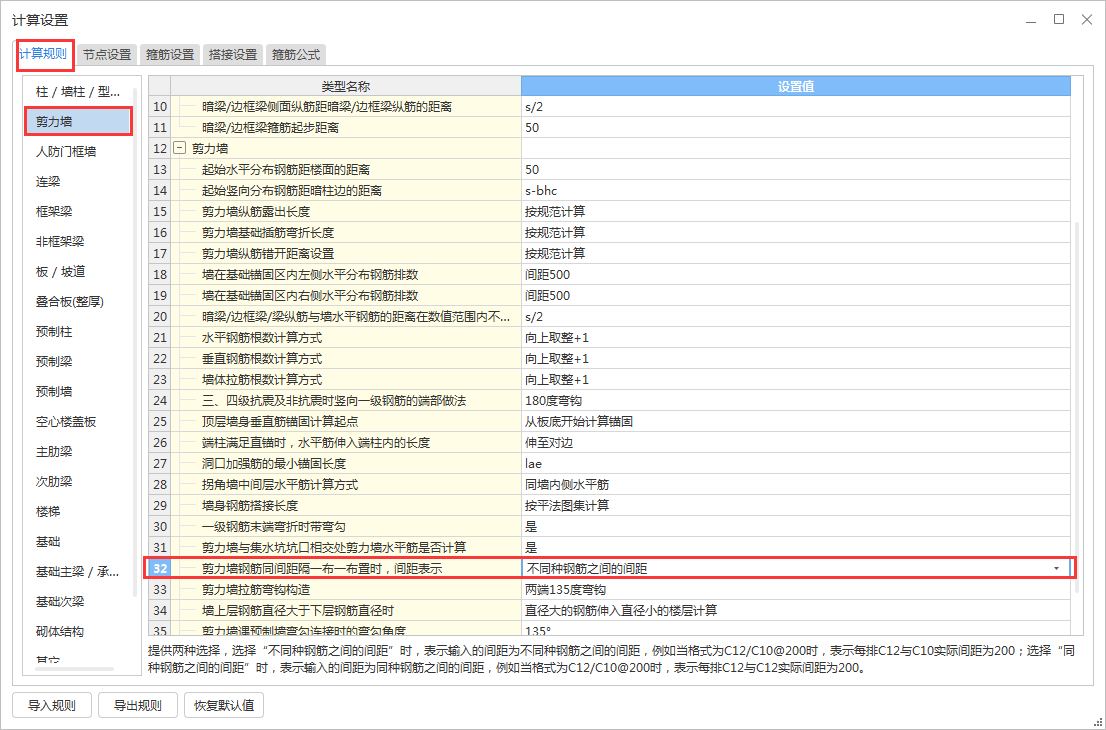Open dropdown arrow for row 32 setting value
The height and width of the screenshot is (730, 1106).
(1056, 568)
